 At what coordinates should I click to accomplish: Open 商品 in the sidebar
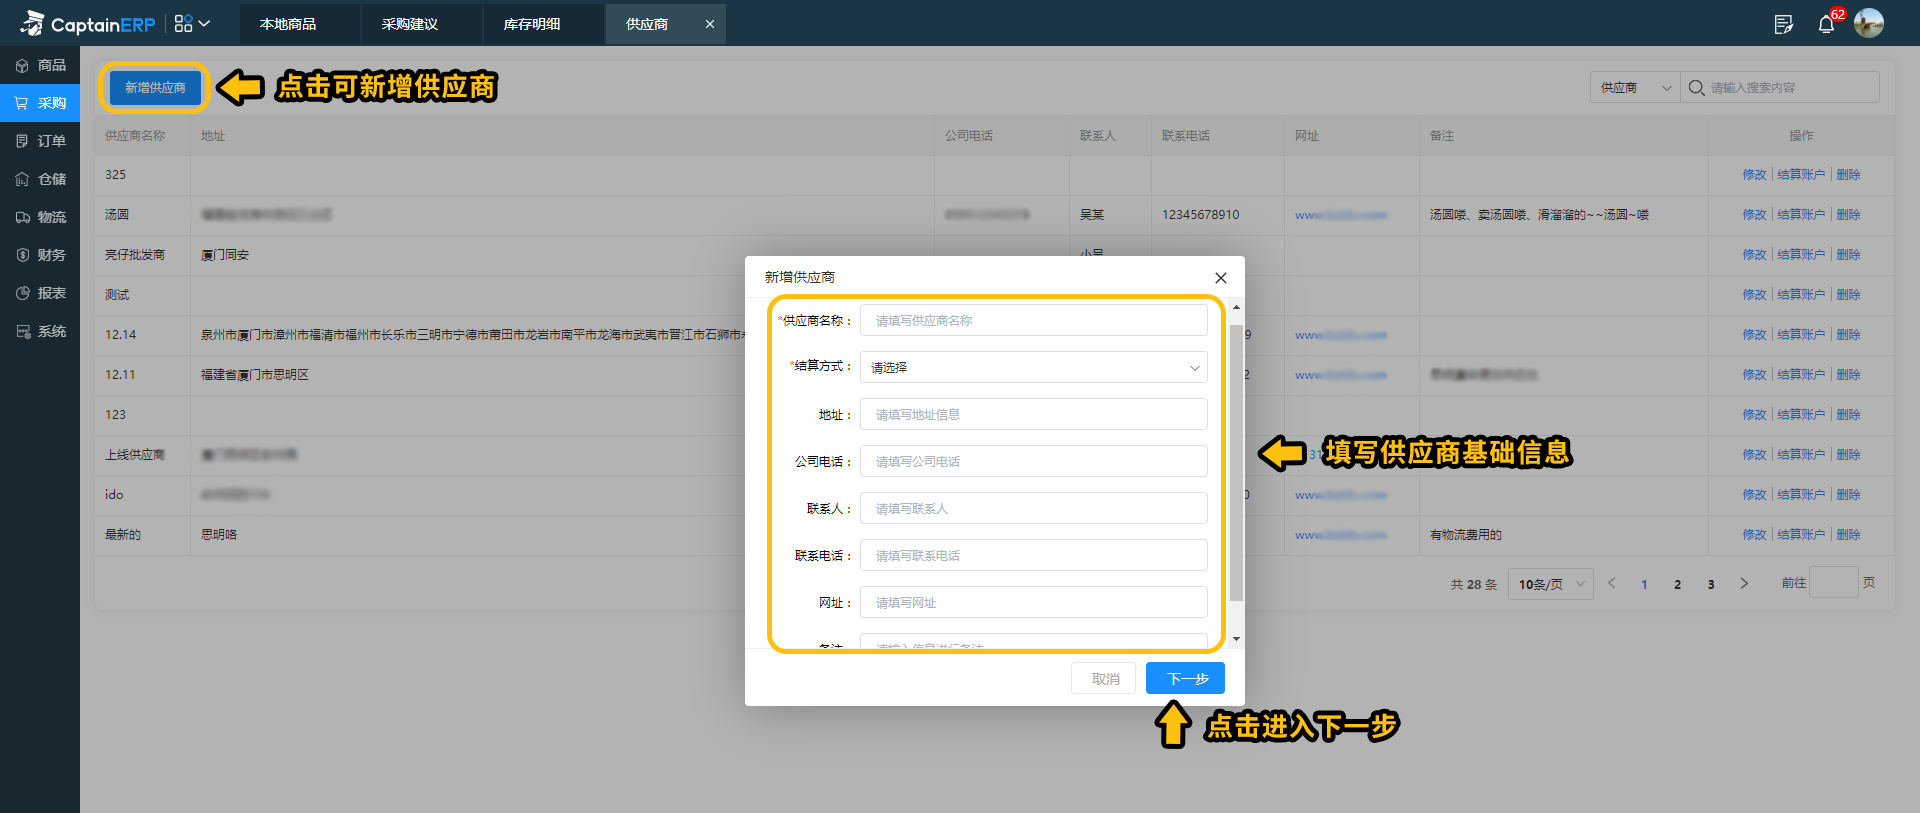coord(40,65)
